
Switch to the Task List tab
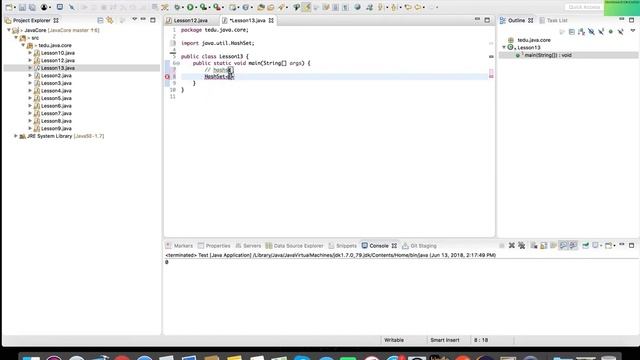click(x=554, y=20)
